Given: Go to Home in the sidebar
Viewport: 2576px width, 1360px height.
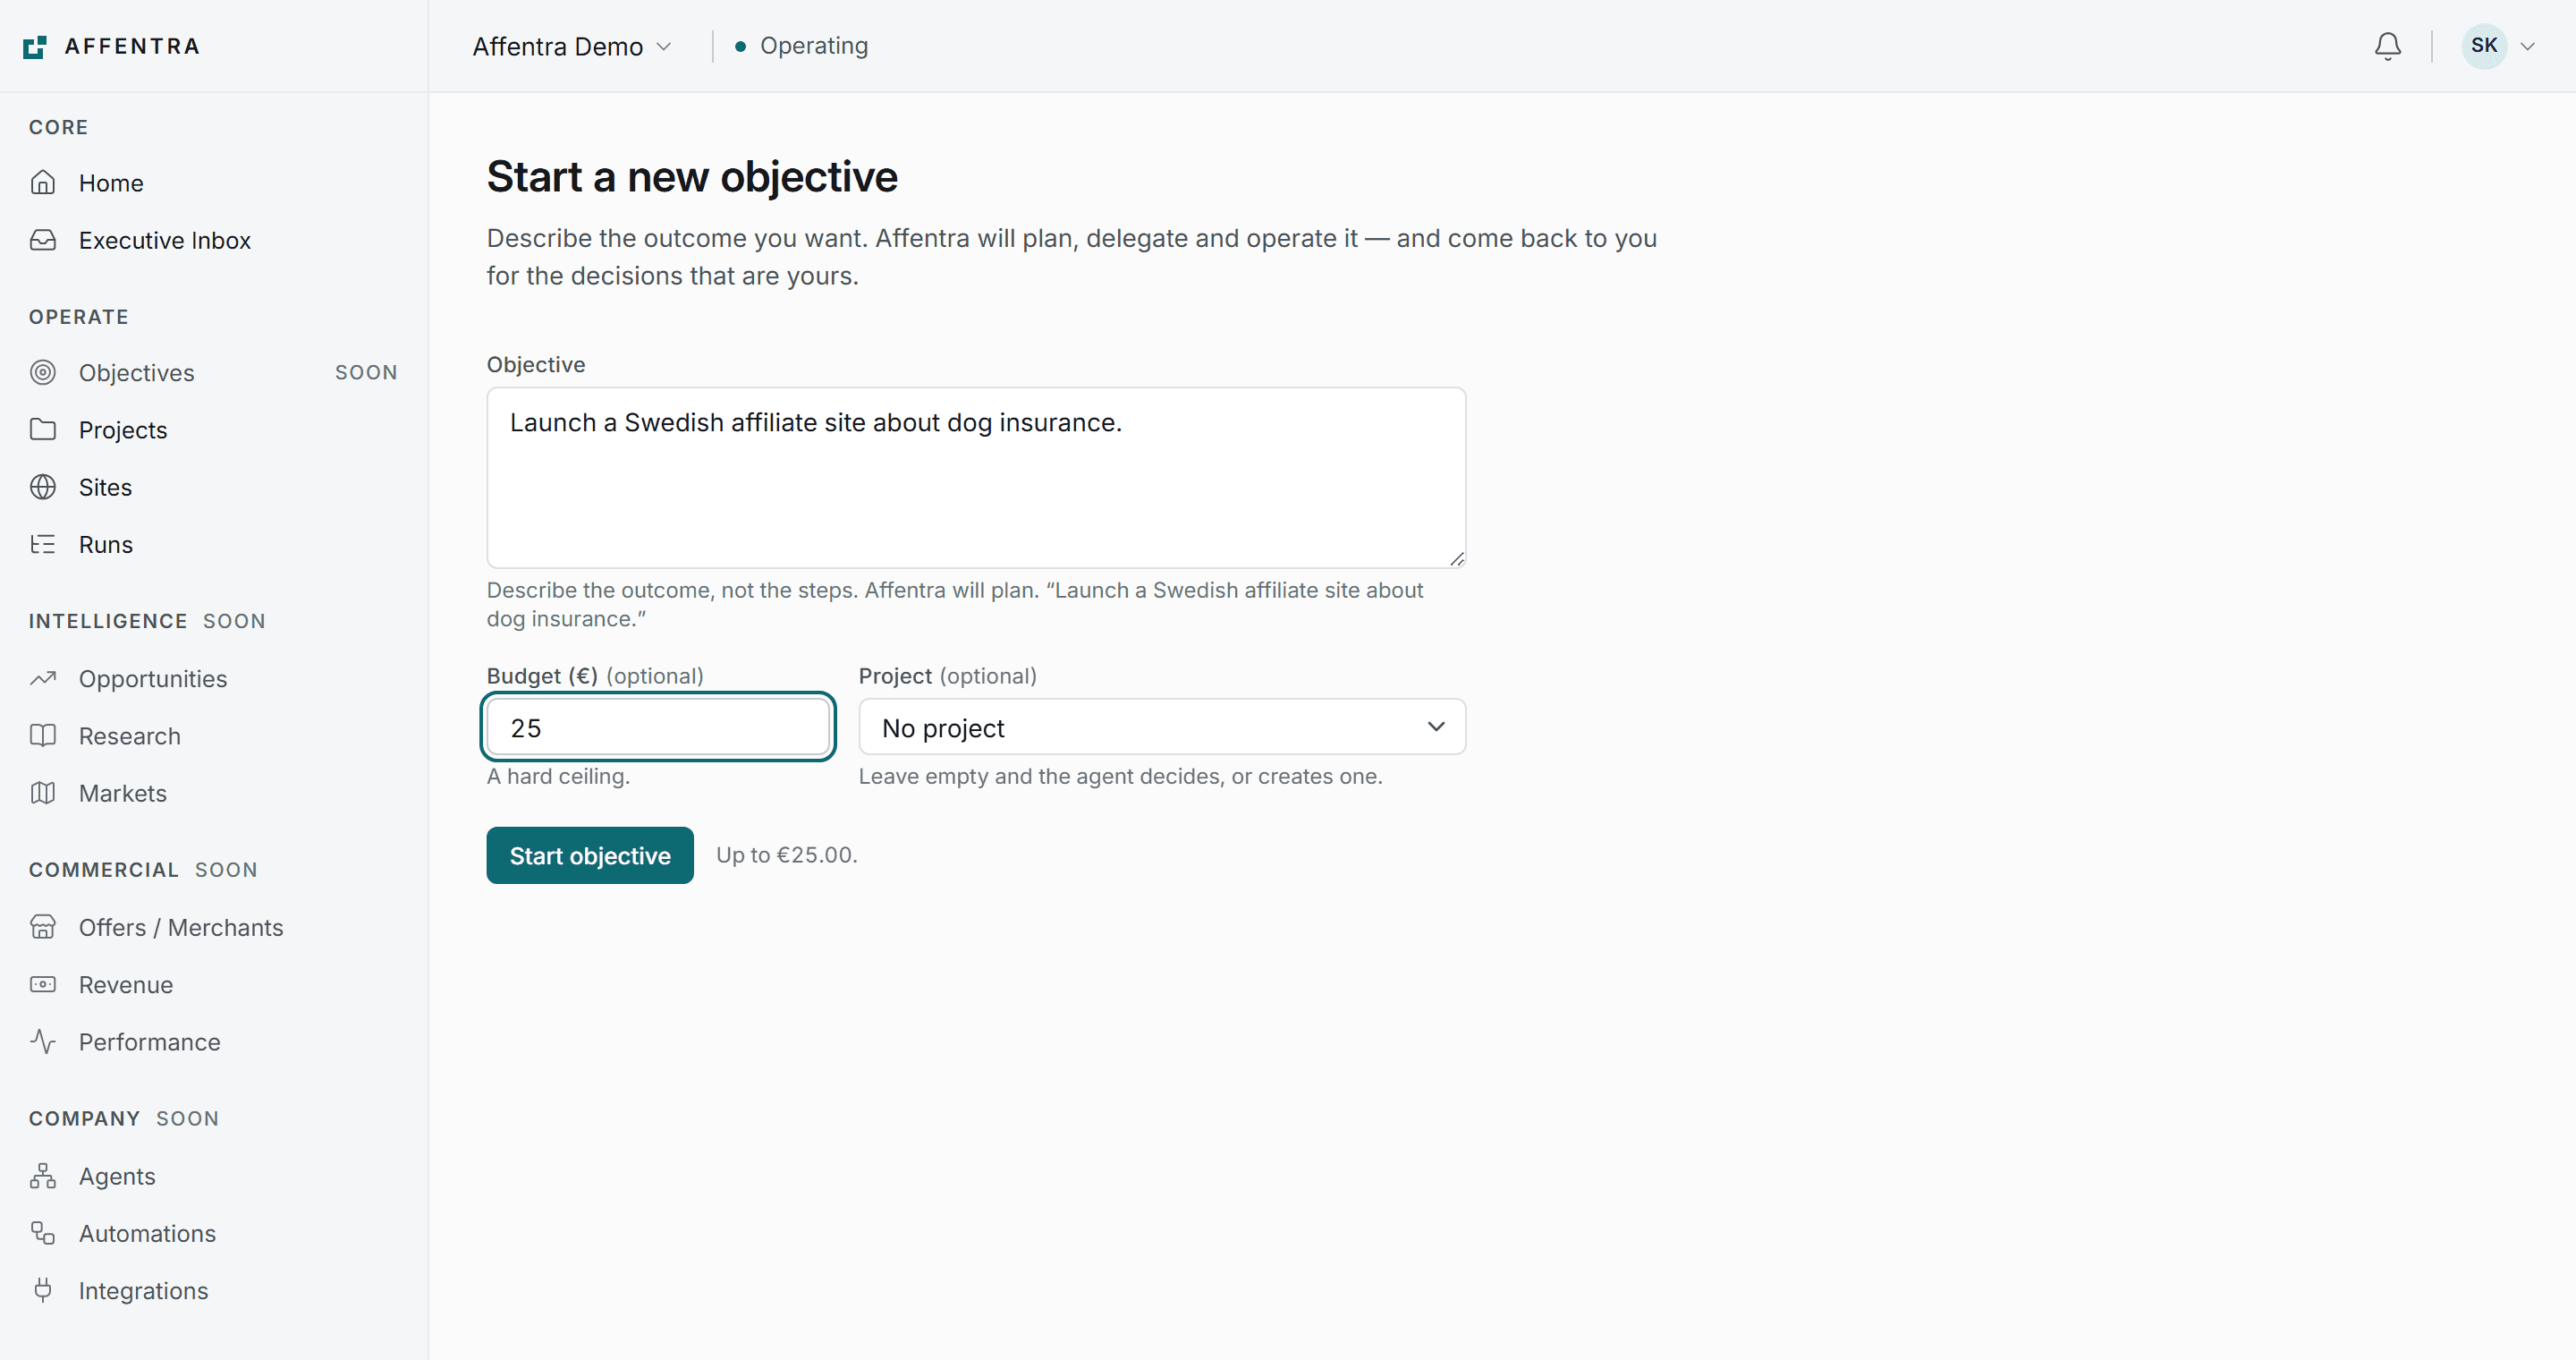Looking at the screenshot, I should point(214,183).
